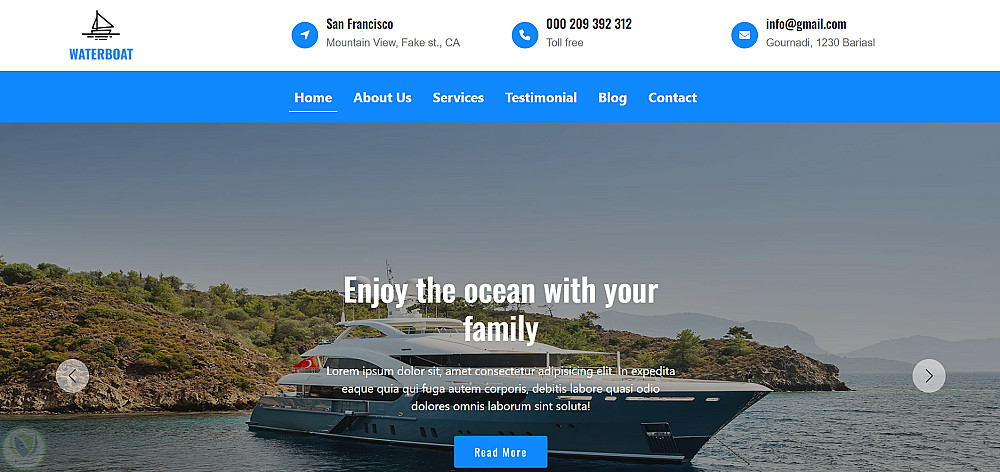1000x472 pixels.
Task: Open the Home menu item
Action: [313, 98]
